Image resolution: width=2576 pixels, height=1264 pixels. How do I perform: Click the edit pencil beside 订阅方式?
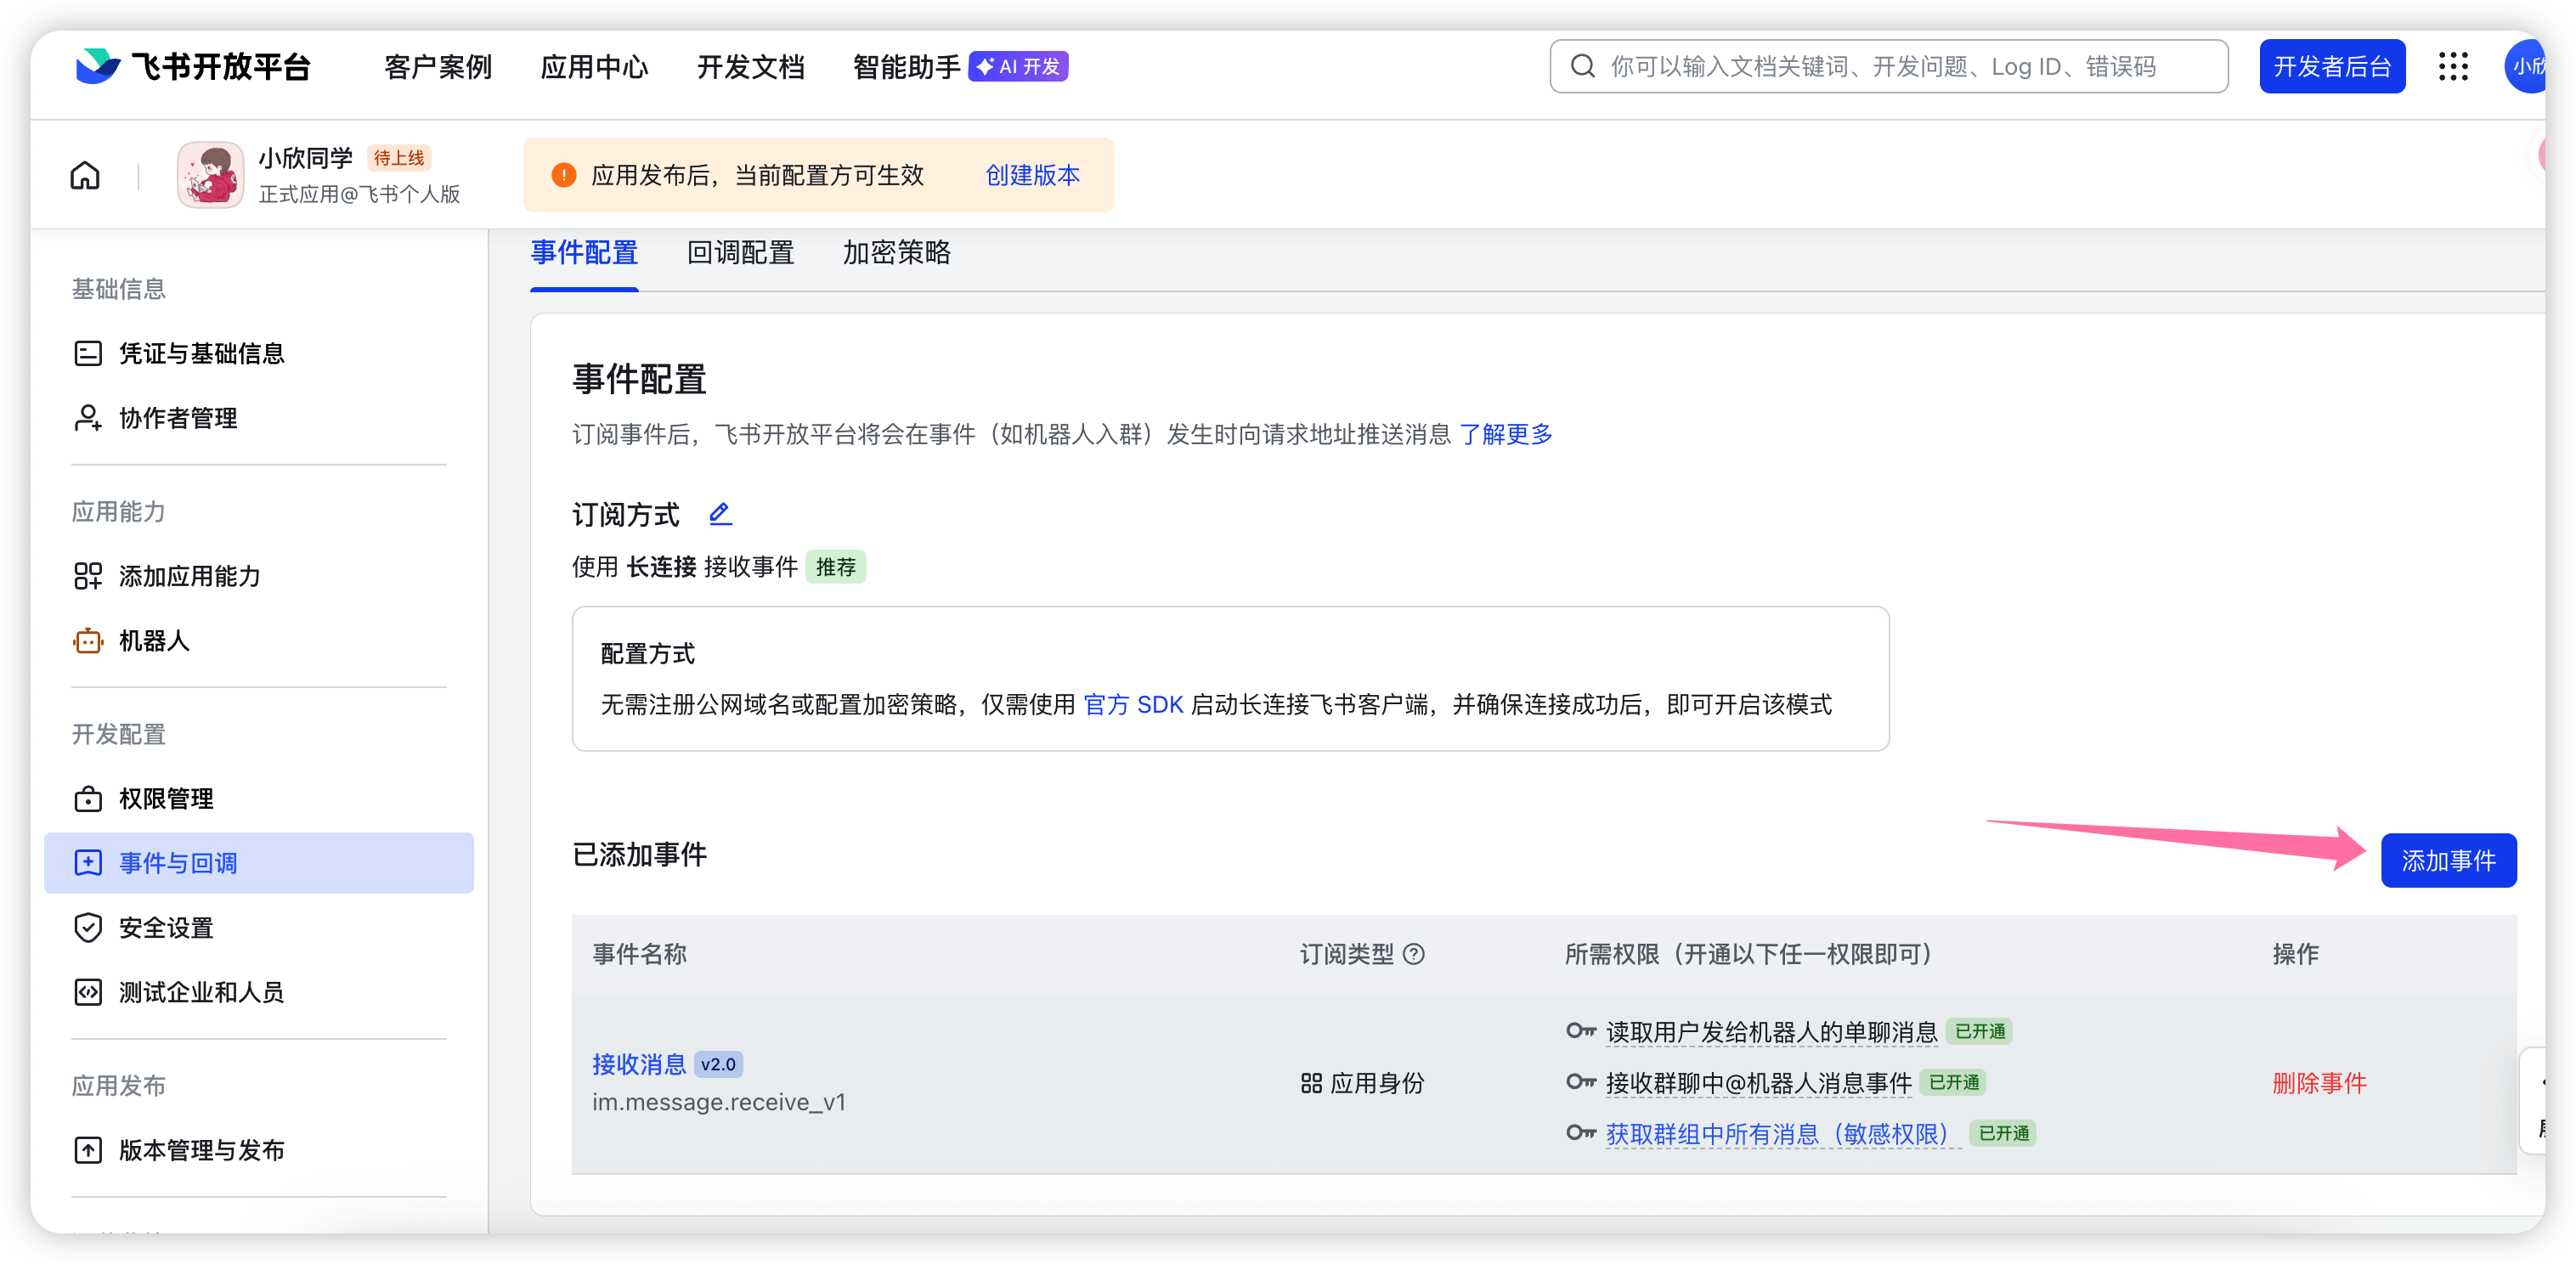click(x=720, y=514)
